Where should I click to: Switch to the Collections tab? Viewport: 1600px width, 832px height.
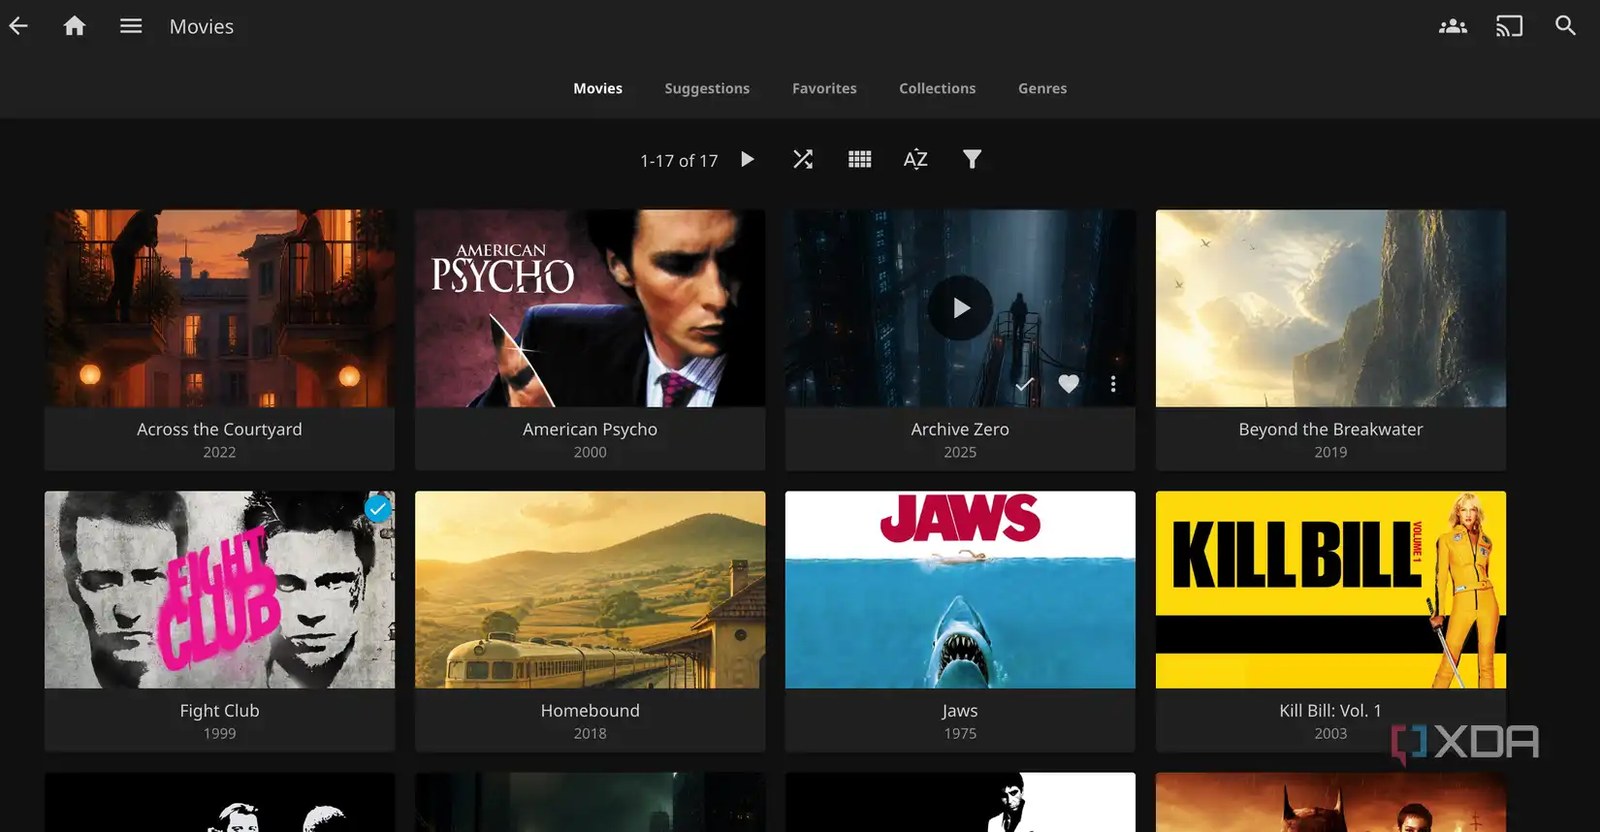click(x=937, y=88)
